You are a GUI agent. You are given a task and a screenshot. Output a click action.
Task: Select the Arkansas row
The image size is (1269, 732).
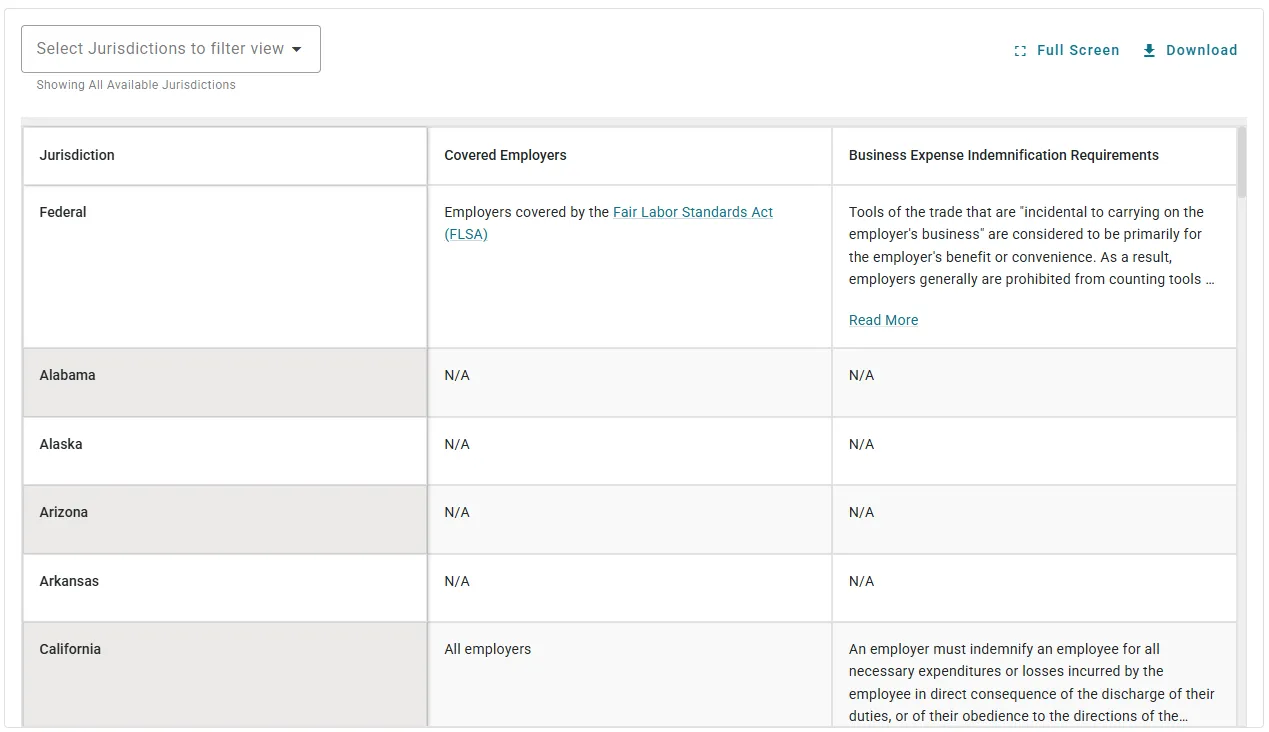[x=69, y=581]
